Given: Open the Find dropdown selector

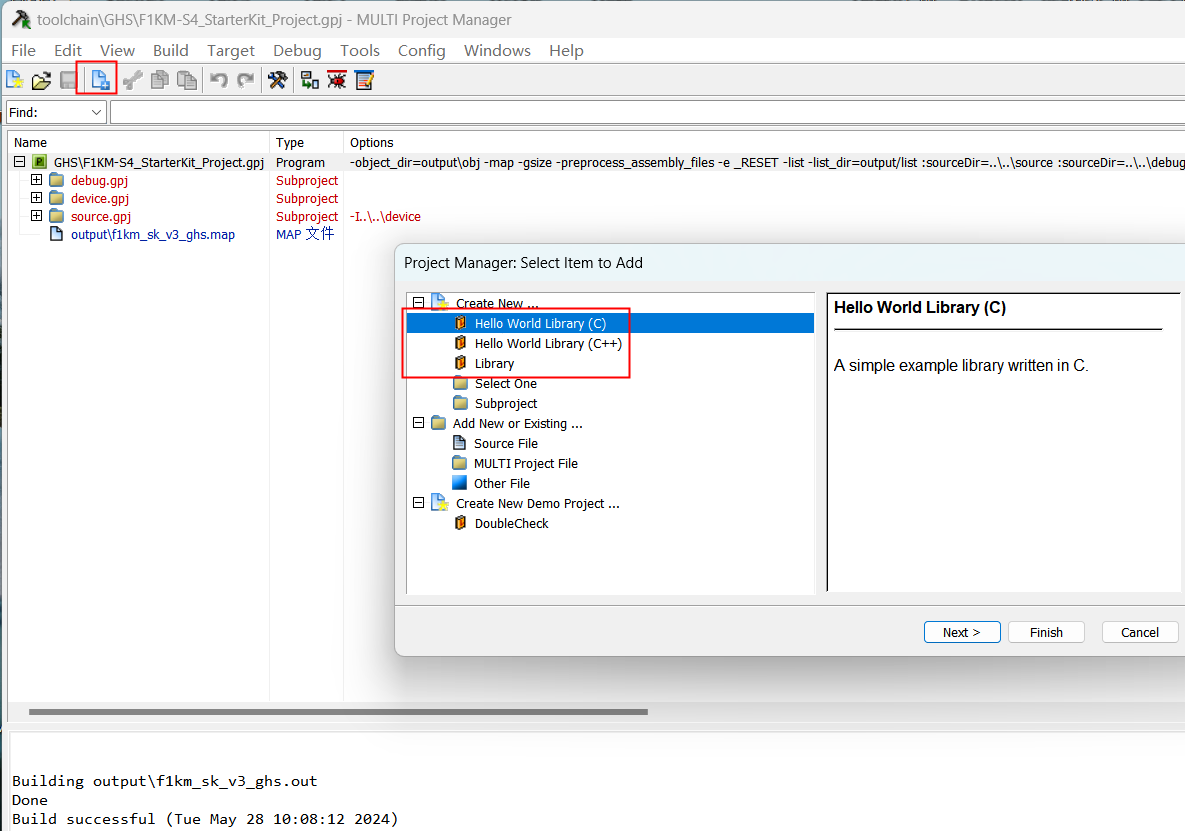Looking at the screenshot, I should coord(97,113).
